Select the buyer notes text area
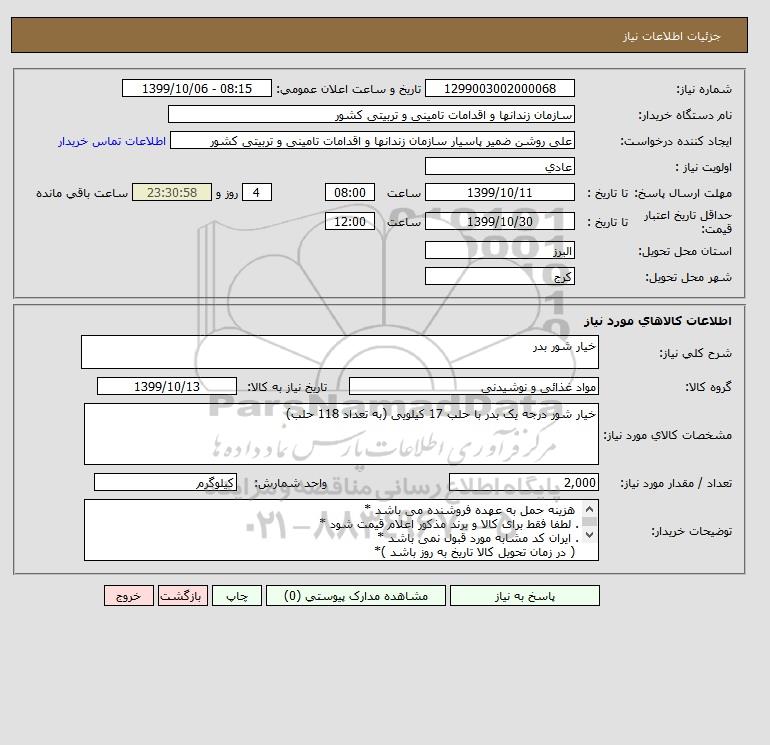Screen dimensions: 770x745 click(x=341, y=530)
